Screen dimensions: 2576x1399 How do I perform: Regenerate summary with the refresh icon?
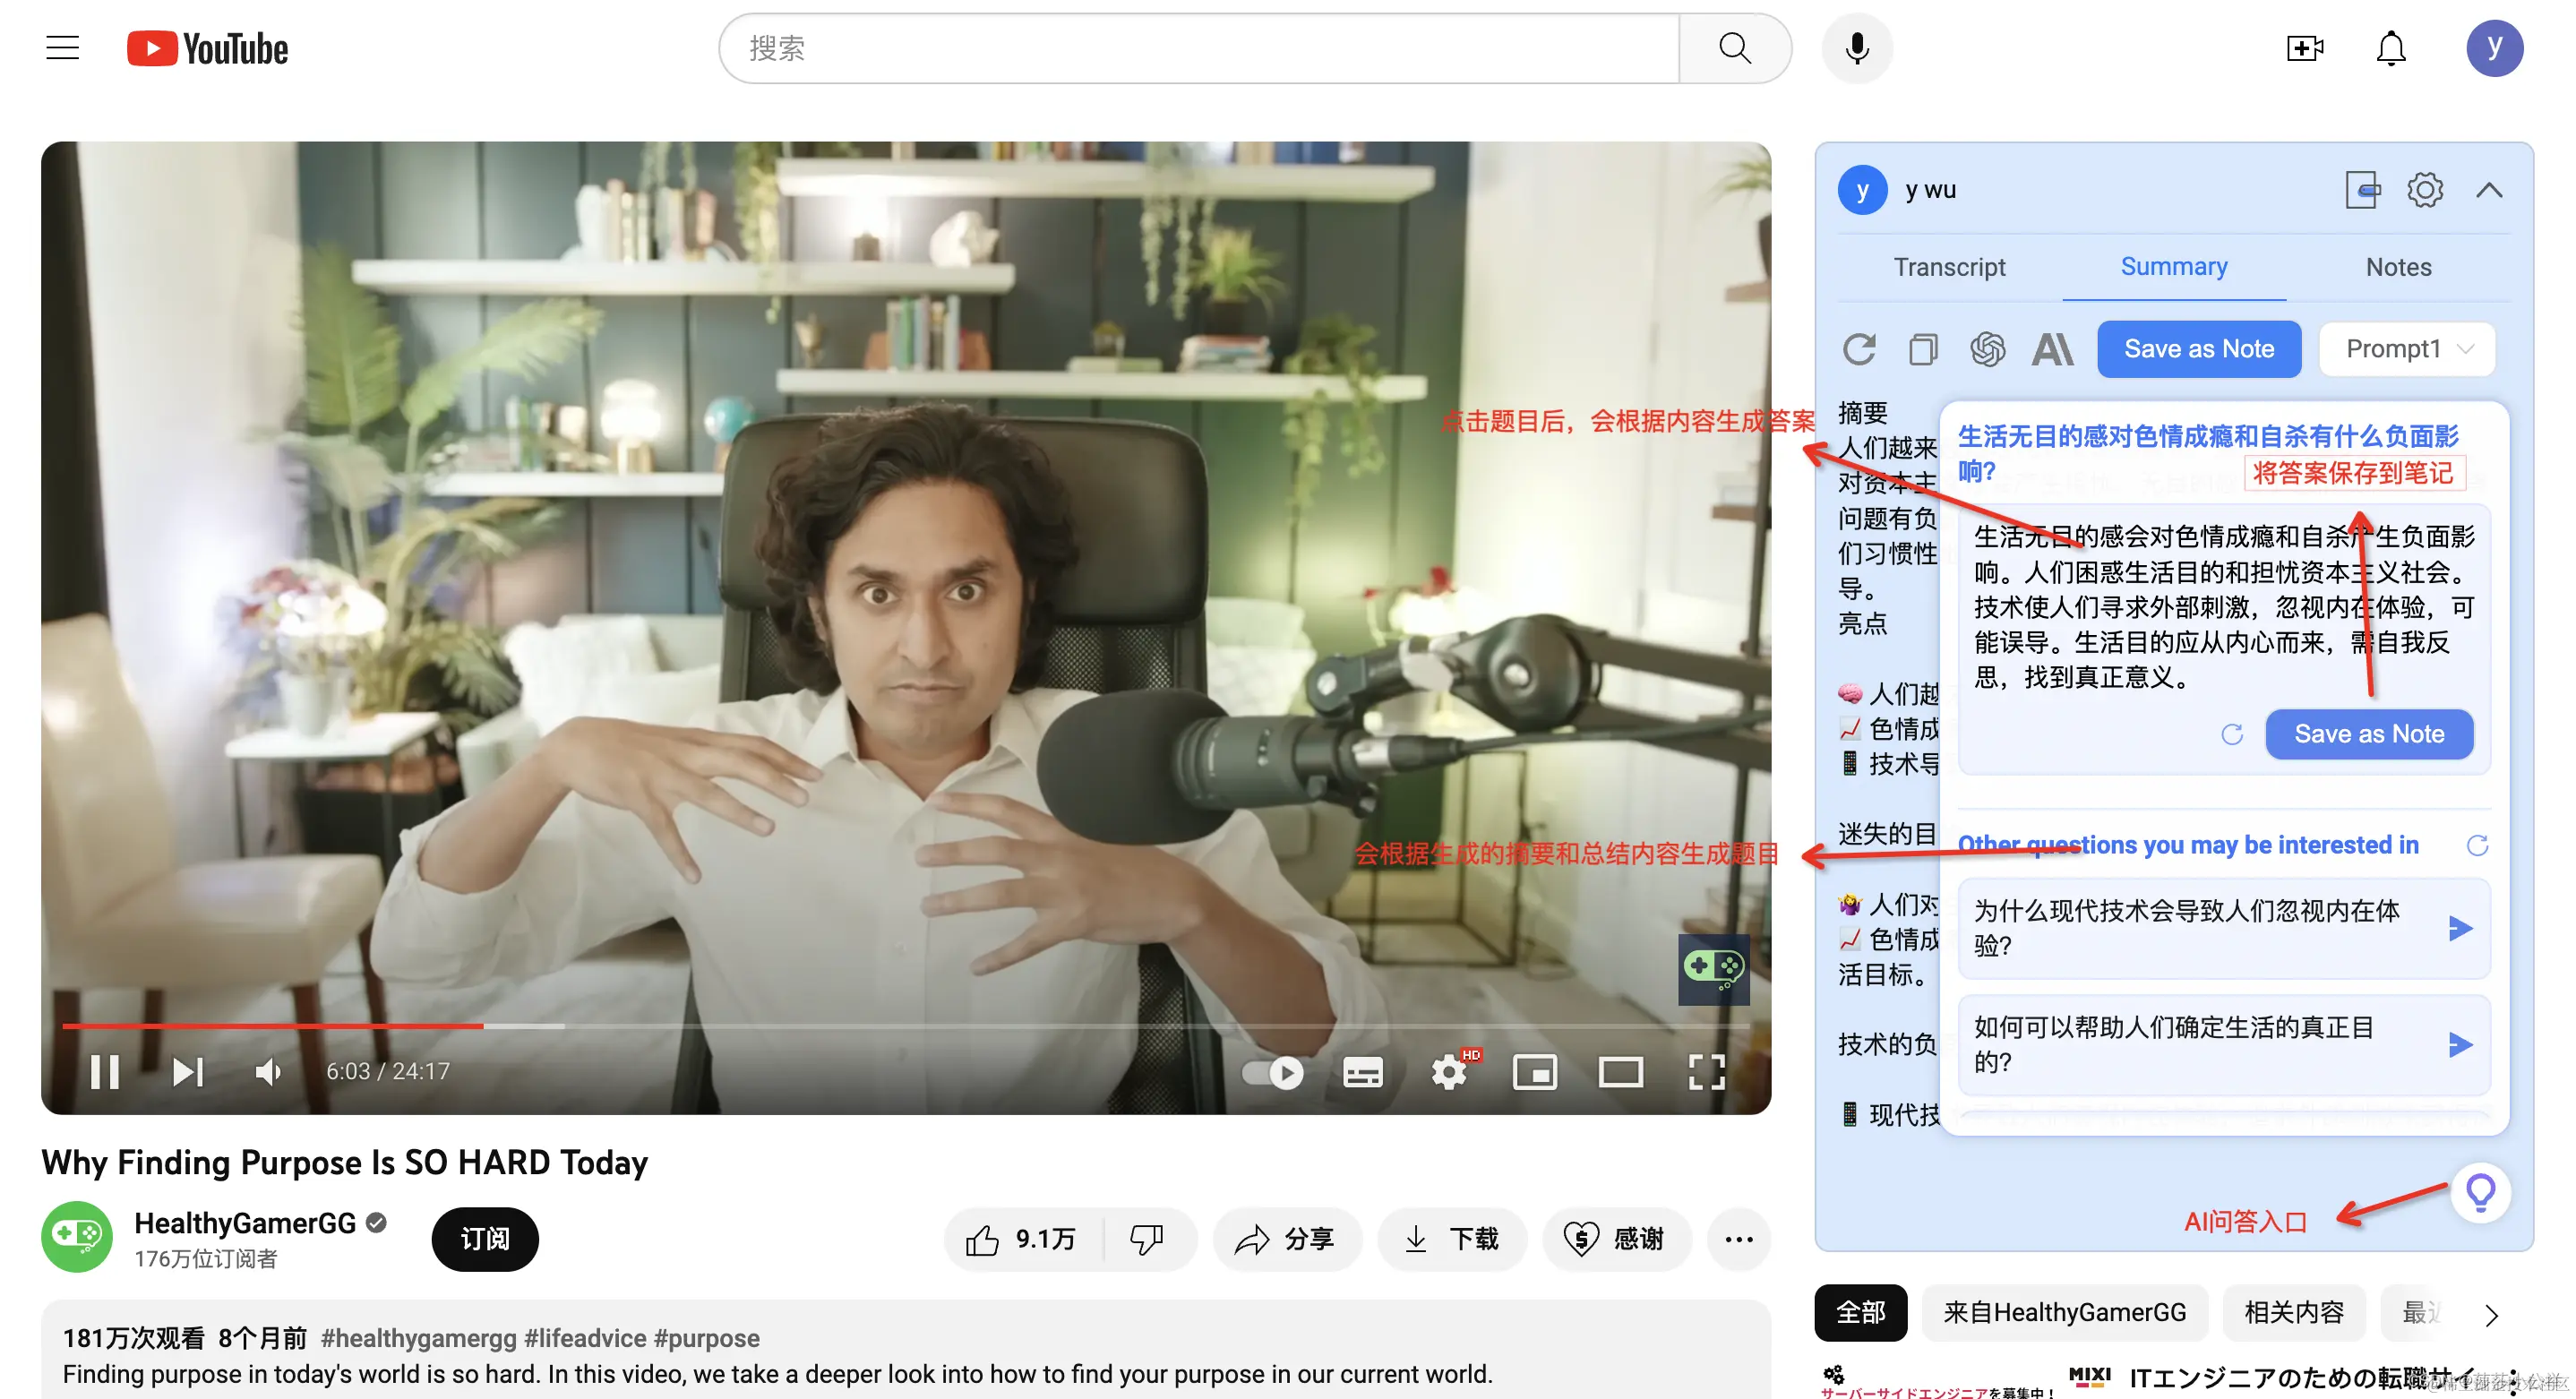(x=1859, y=349)
